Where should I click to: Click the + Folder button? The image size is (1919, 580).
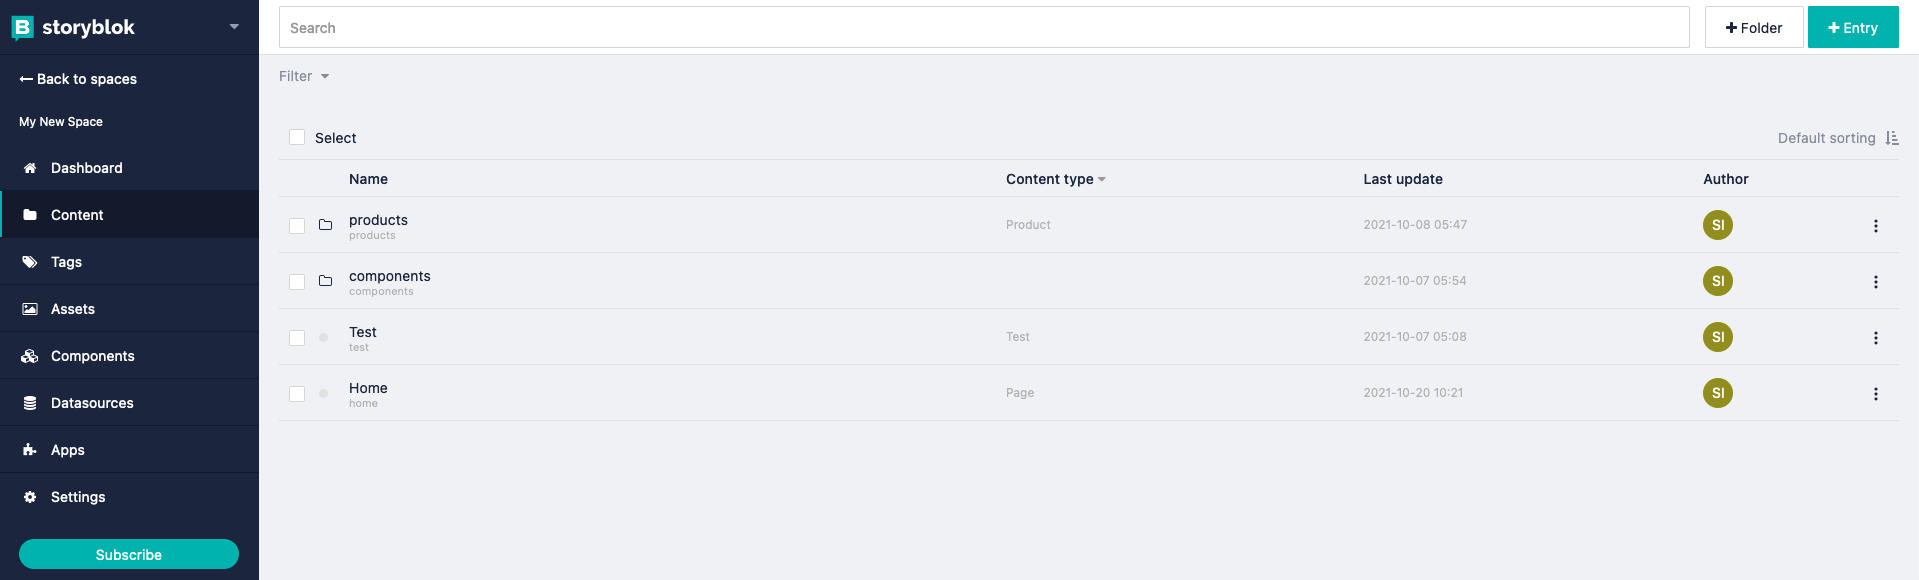pos(1753,28)
